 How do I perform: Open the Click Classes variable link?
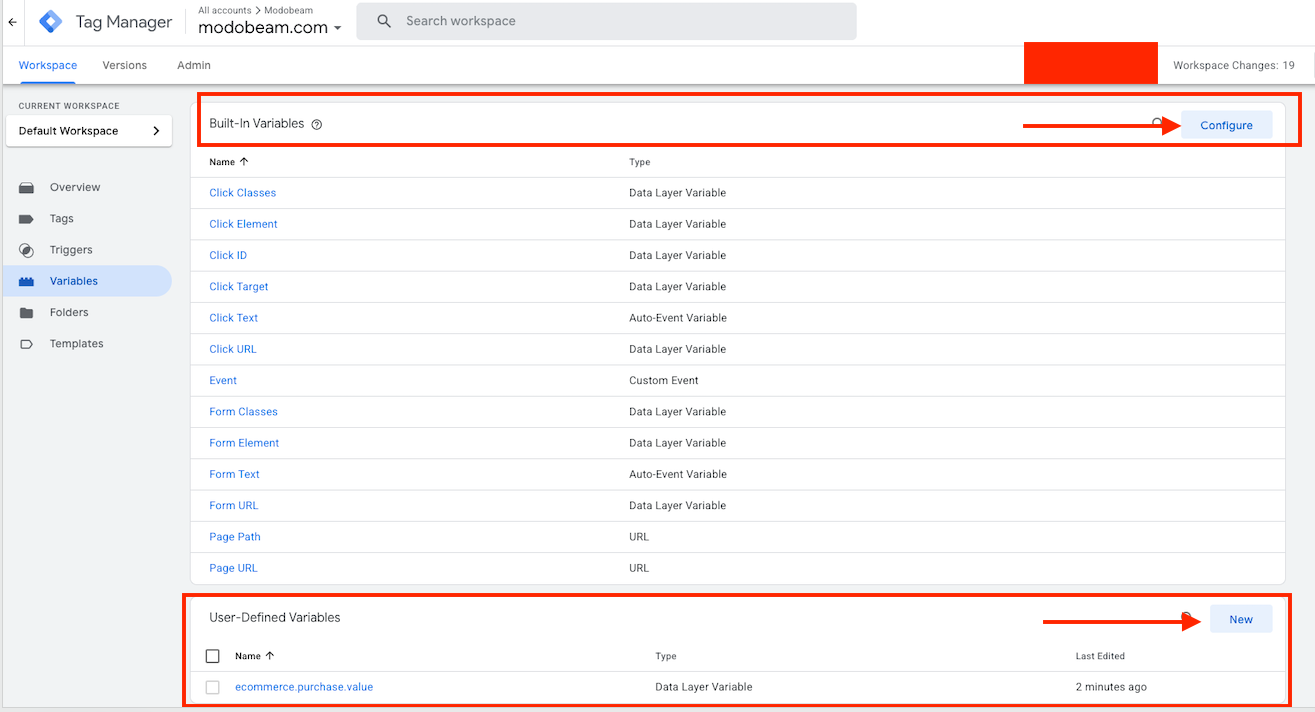click(242, 193)
